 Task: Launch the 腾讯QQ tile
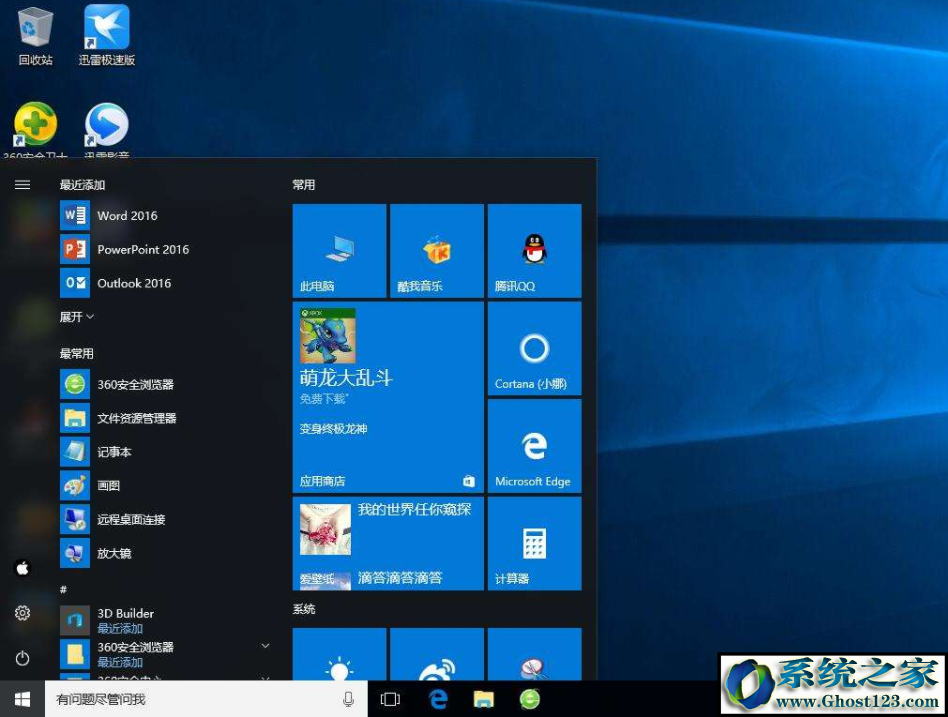(x=534, y=251)
